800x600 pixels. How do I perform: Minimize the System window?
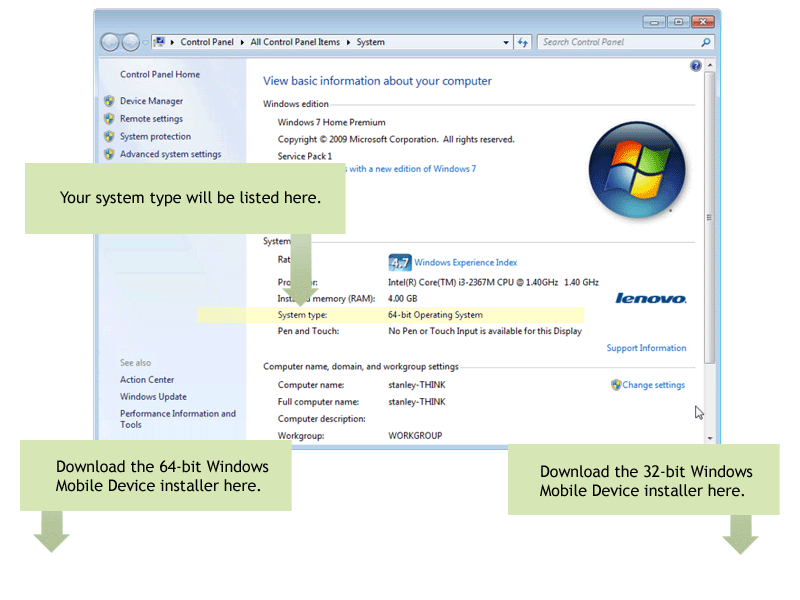654,22
